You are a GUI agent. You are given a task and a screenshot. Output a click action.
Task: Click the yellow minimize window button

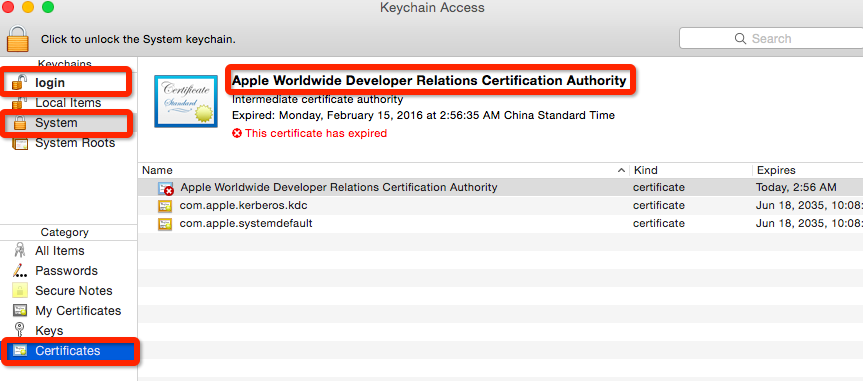[28, 7]
